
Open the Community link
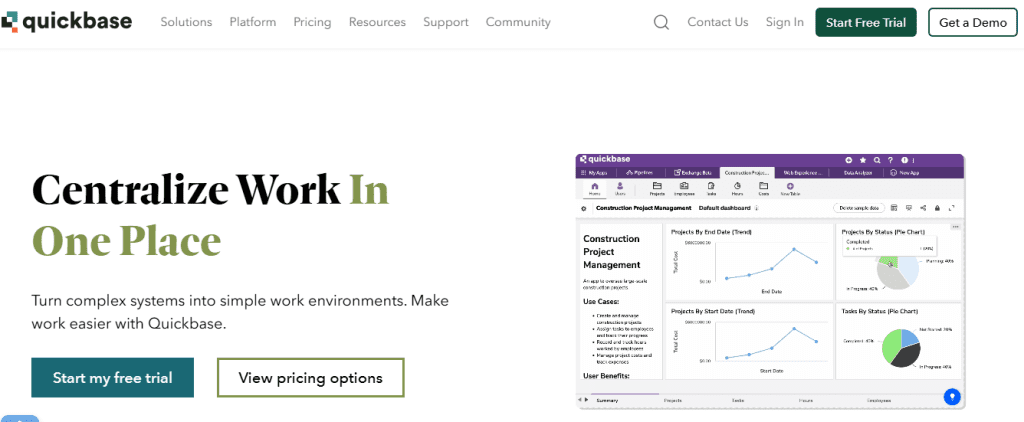pyautogui.click(x=518, y=22)
